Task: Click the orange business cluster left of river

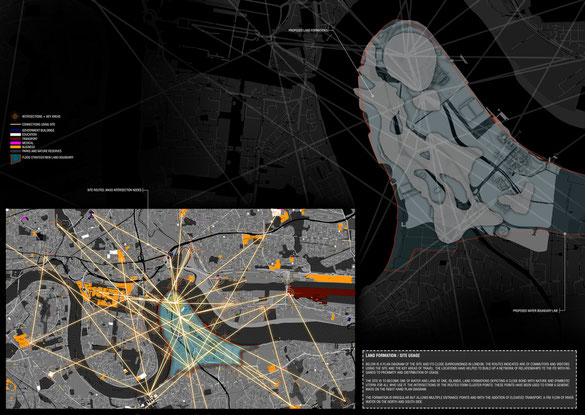Action: tap(105, 293)
